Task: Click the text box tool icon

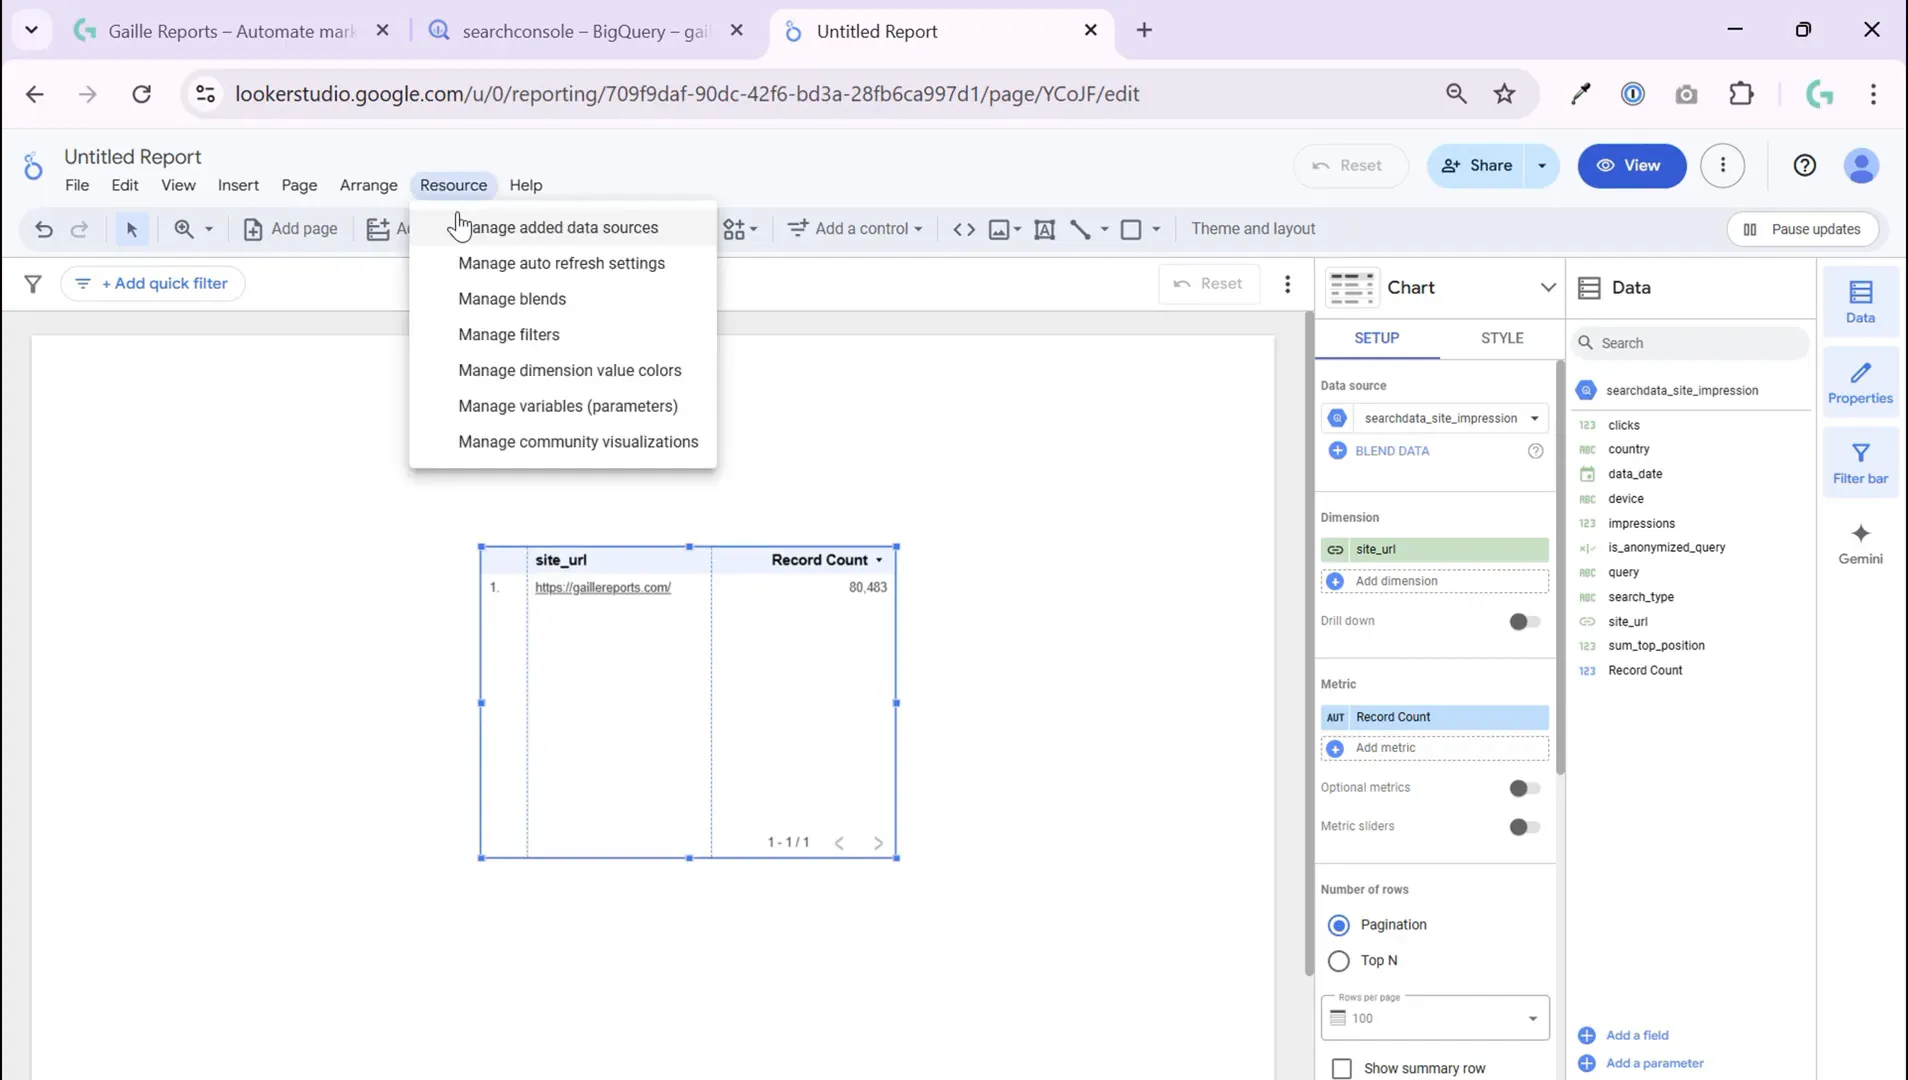Action: (x=1044, y=229)
